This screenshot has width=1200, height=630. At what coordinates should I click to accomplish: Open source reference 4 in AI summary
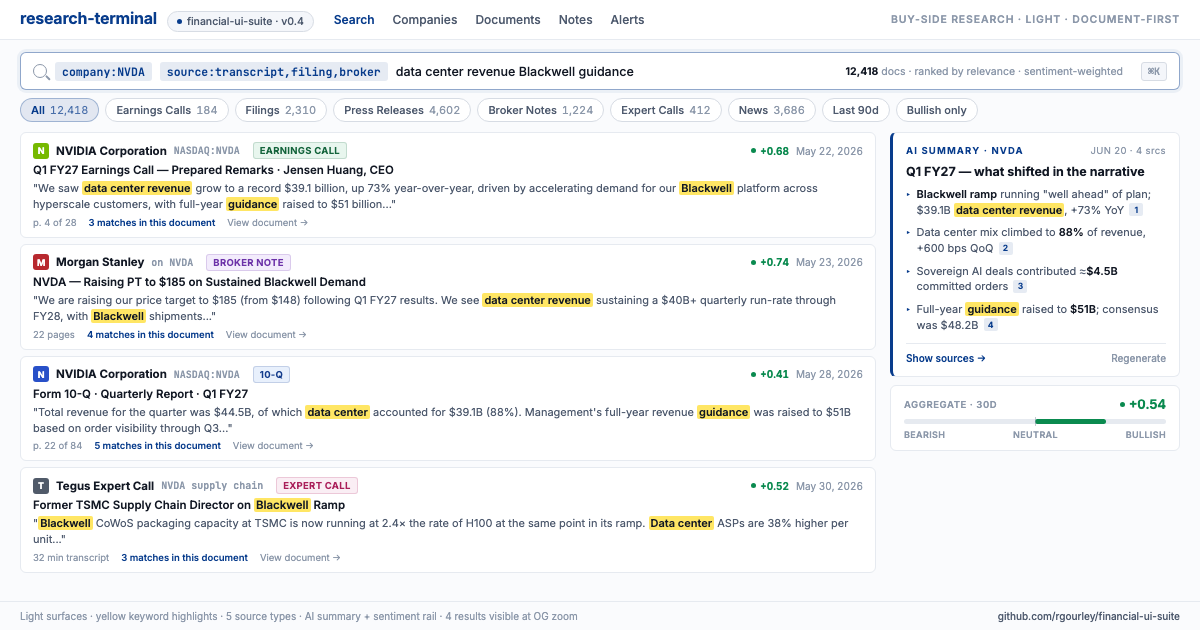(990, 325)
